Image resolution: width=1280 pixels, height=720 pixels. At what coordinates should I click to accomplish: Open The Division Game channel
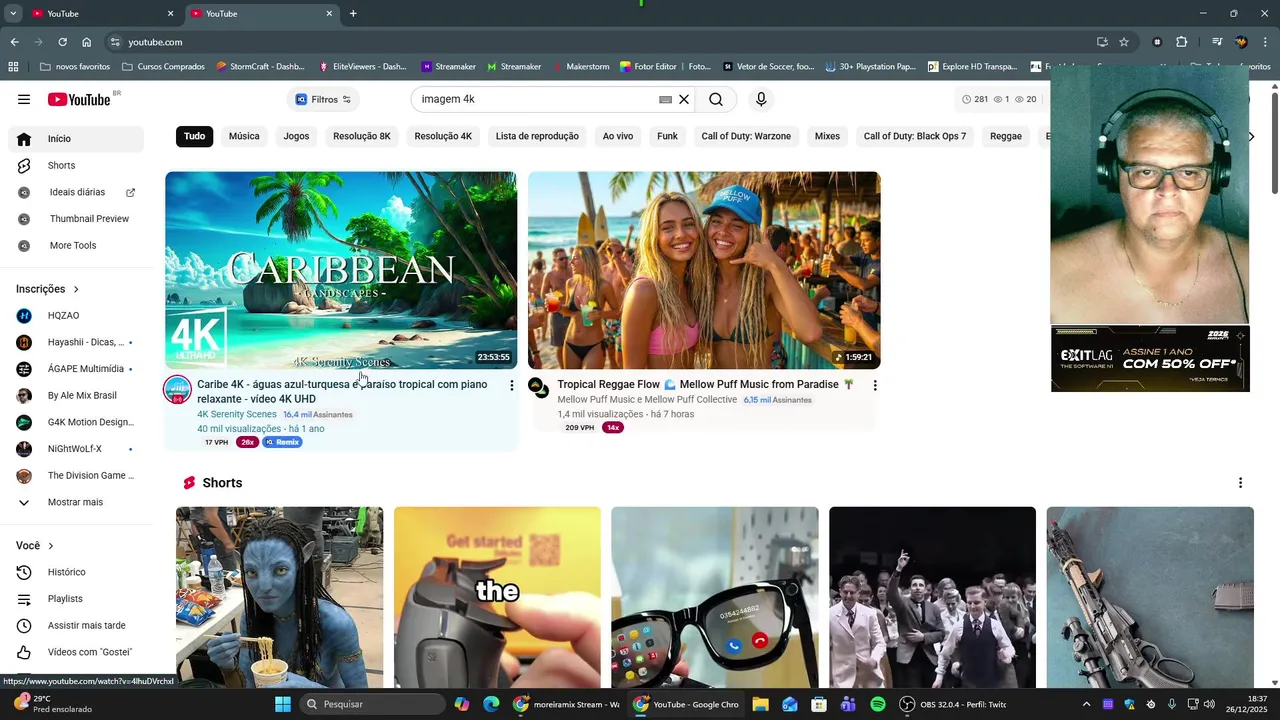coord(76,475)
